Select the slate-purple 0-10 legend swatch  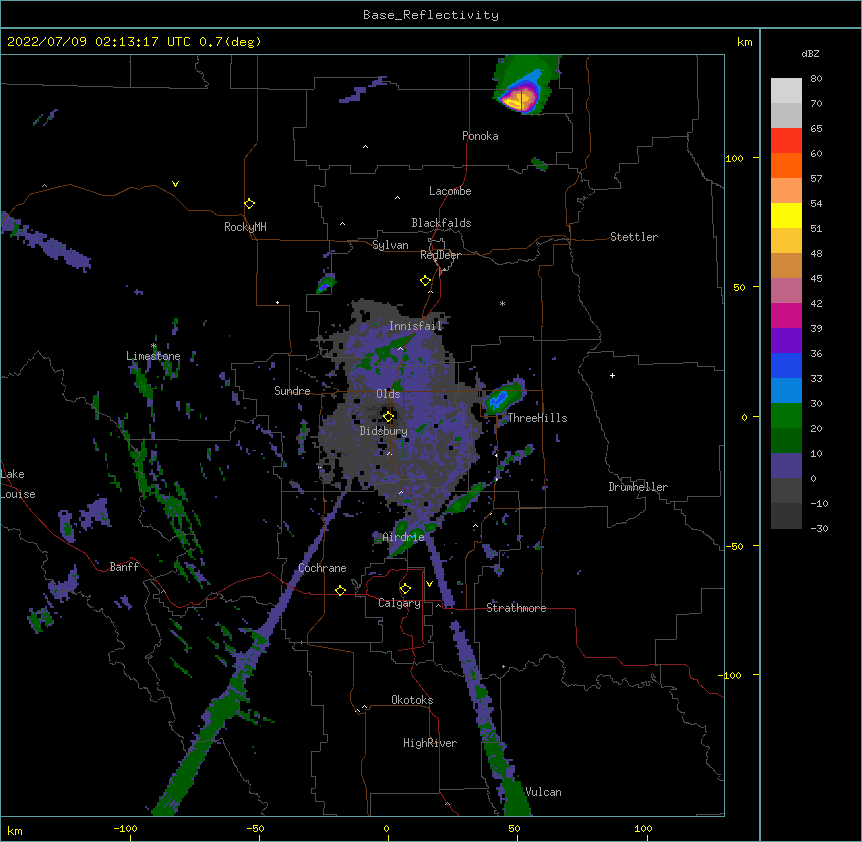click(x=786, y=466)
